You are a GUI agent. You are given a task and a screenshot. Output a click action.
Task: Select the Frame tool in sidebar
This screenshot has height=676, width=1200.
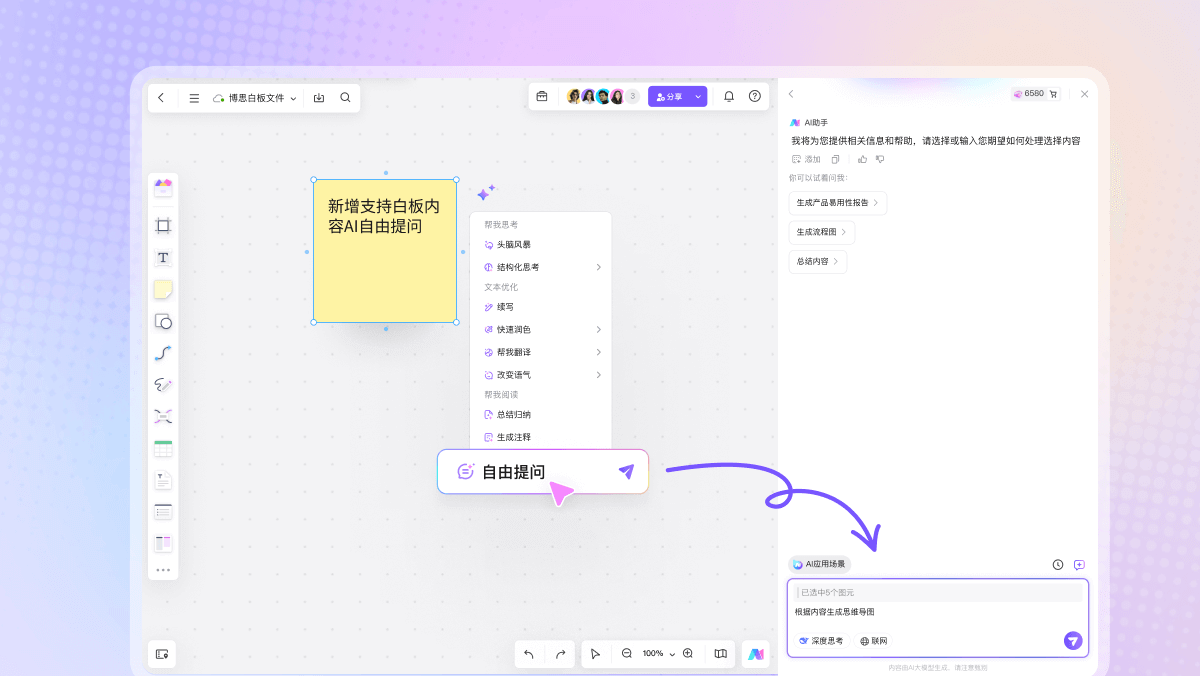[x=163, y=226]
